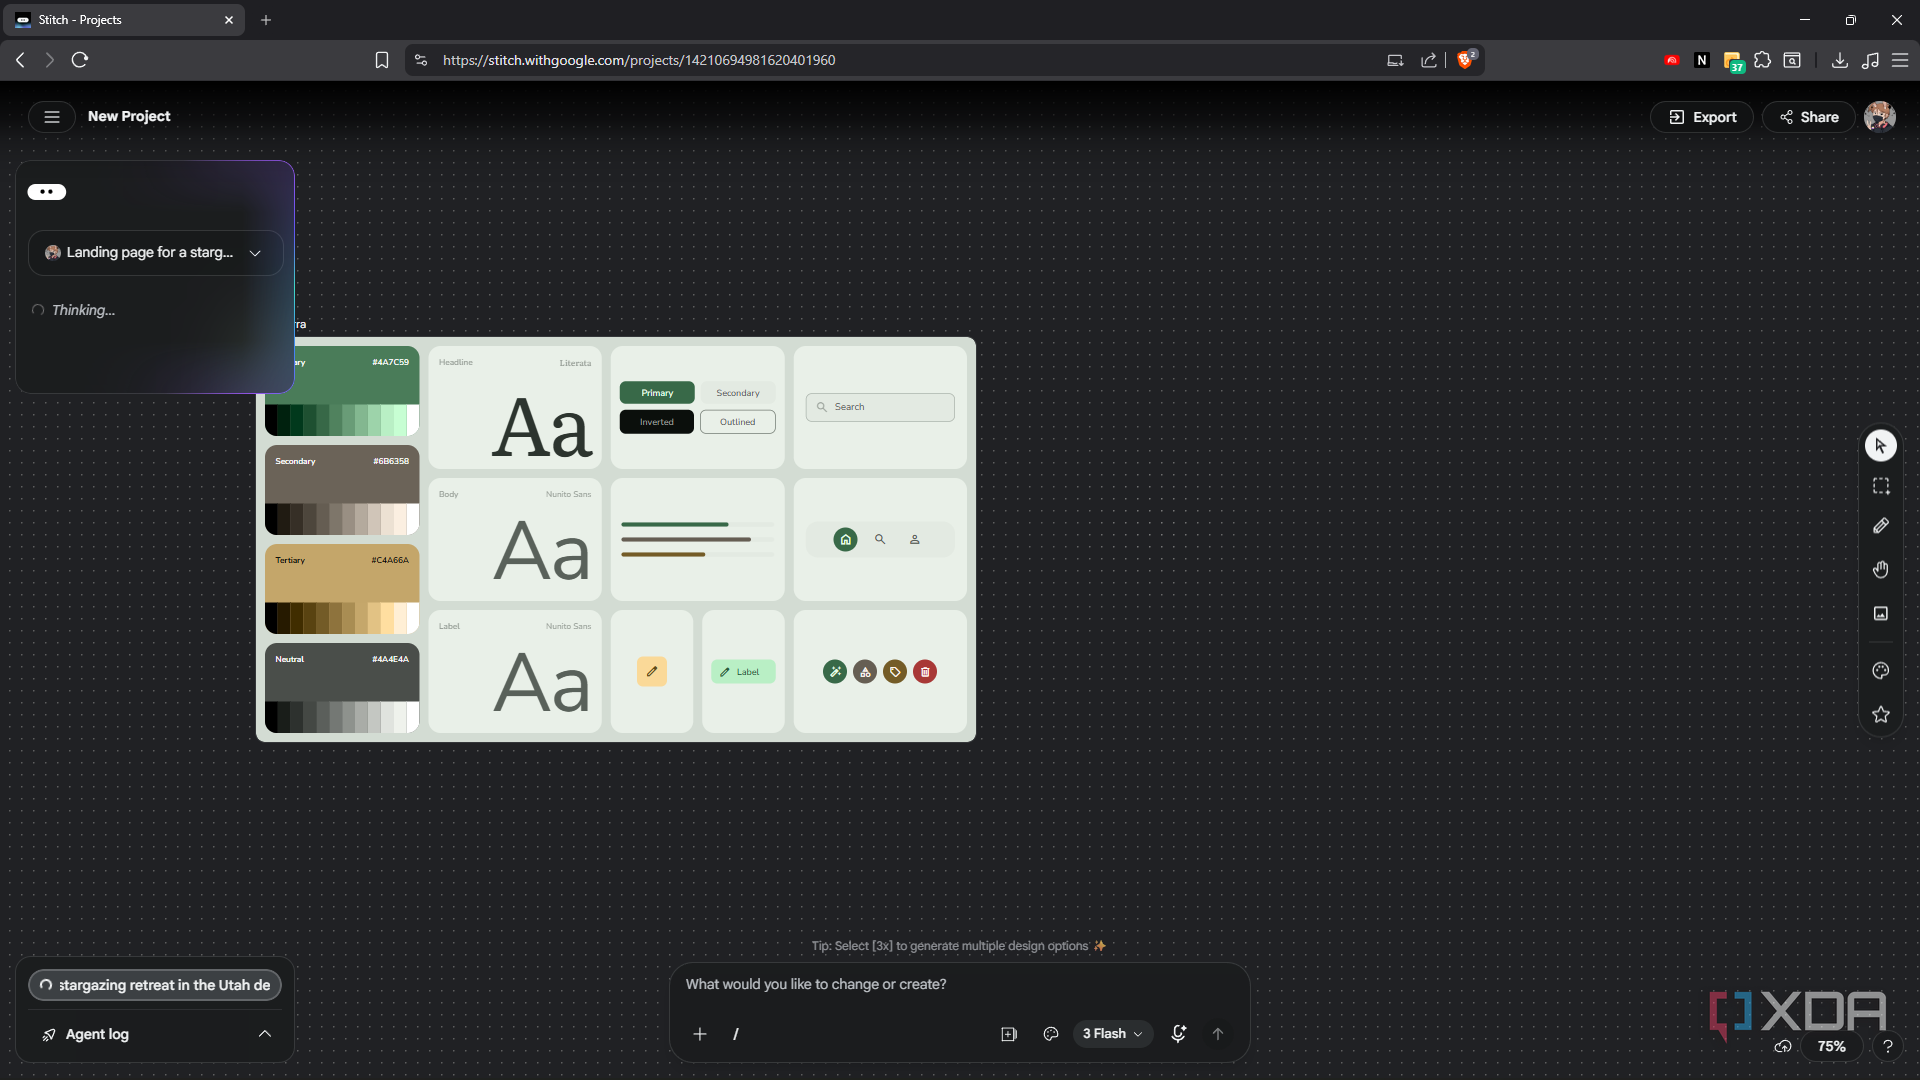Click the screen type icon in the prompt bar

(x=1009, y=1034)
